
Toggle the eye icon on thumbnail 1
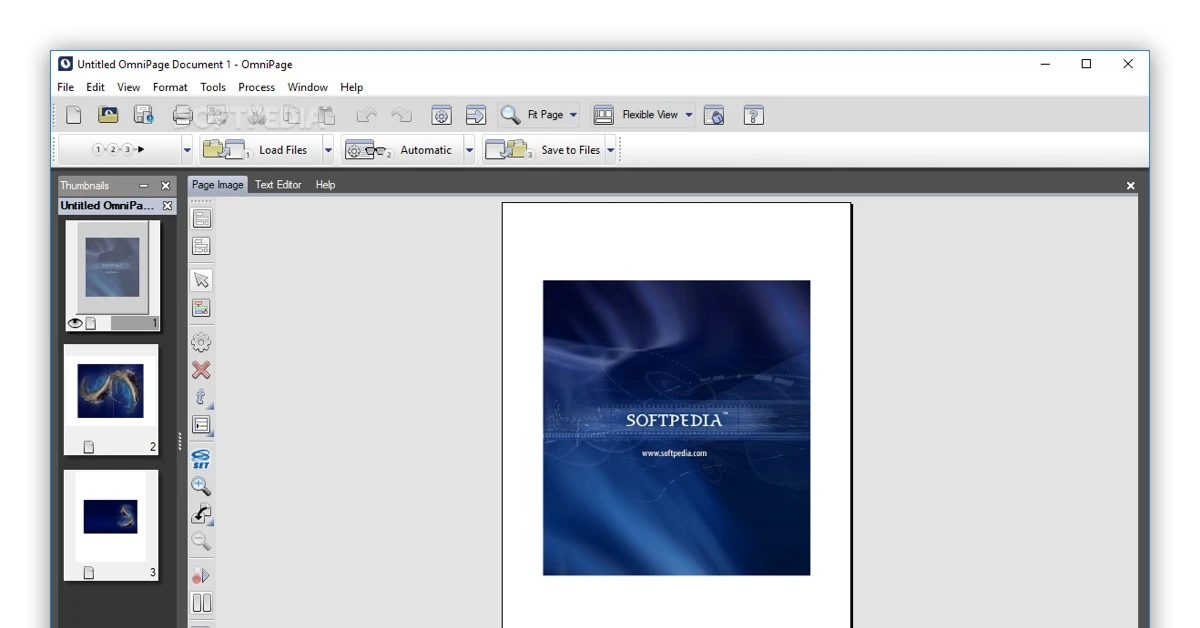pyautogui.click(x=75, y=323)
